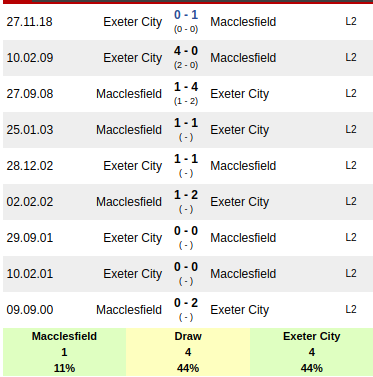Open the 1 - 1 result dated 25.01.03
The width and height of the screenshot is (373, 377).
point(186,123)
